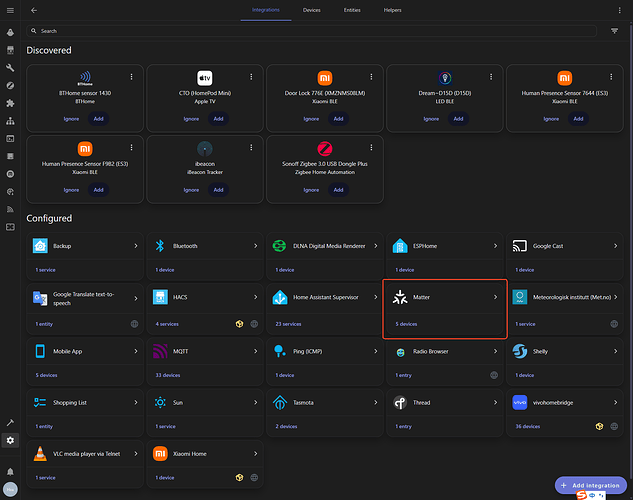Expand the MQTT integration chevron
The image size is (633, 500).
click(x=255, y=350)
